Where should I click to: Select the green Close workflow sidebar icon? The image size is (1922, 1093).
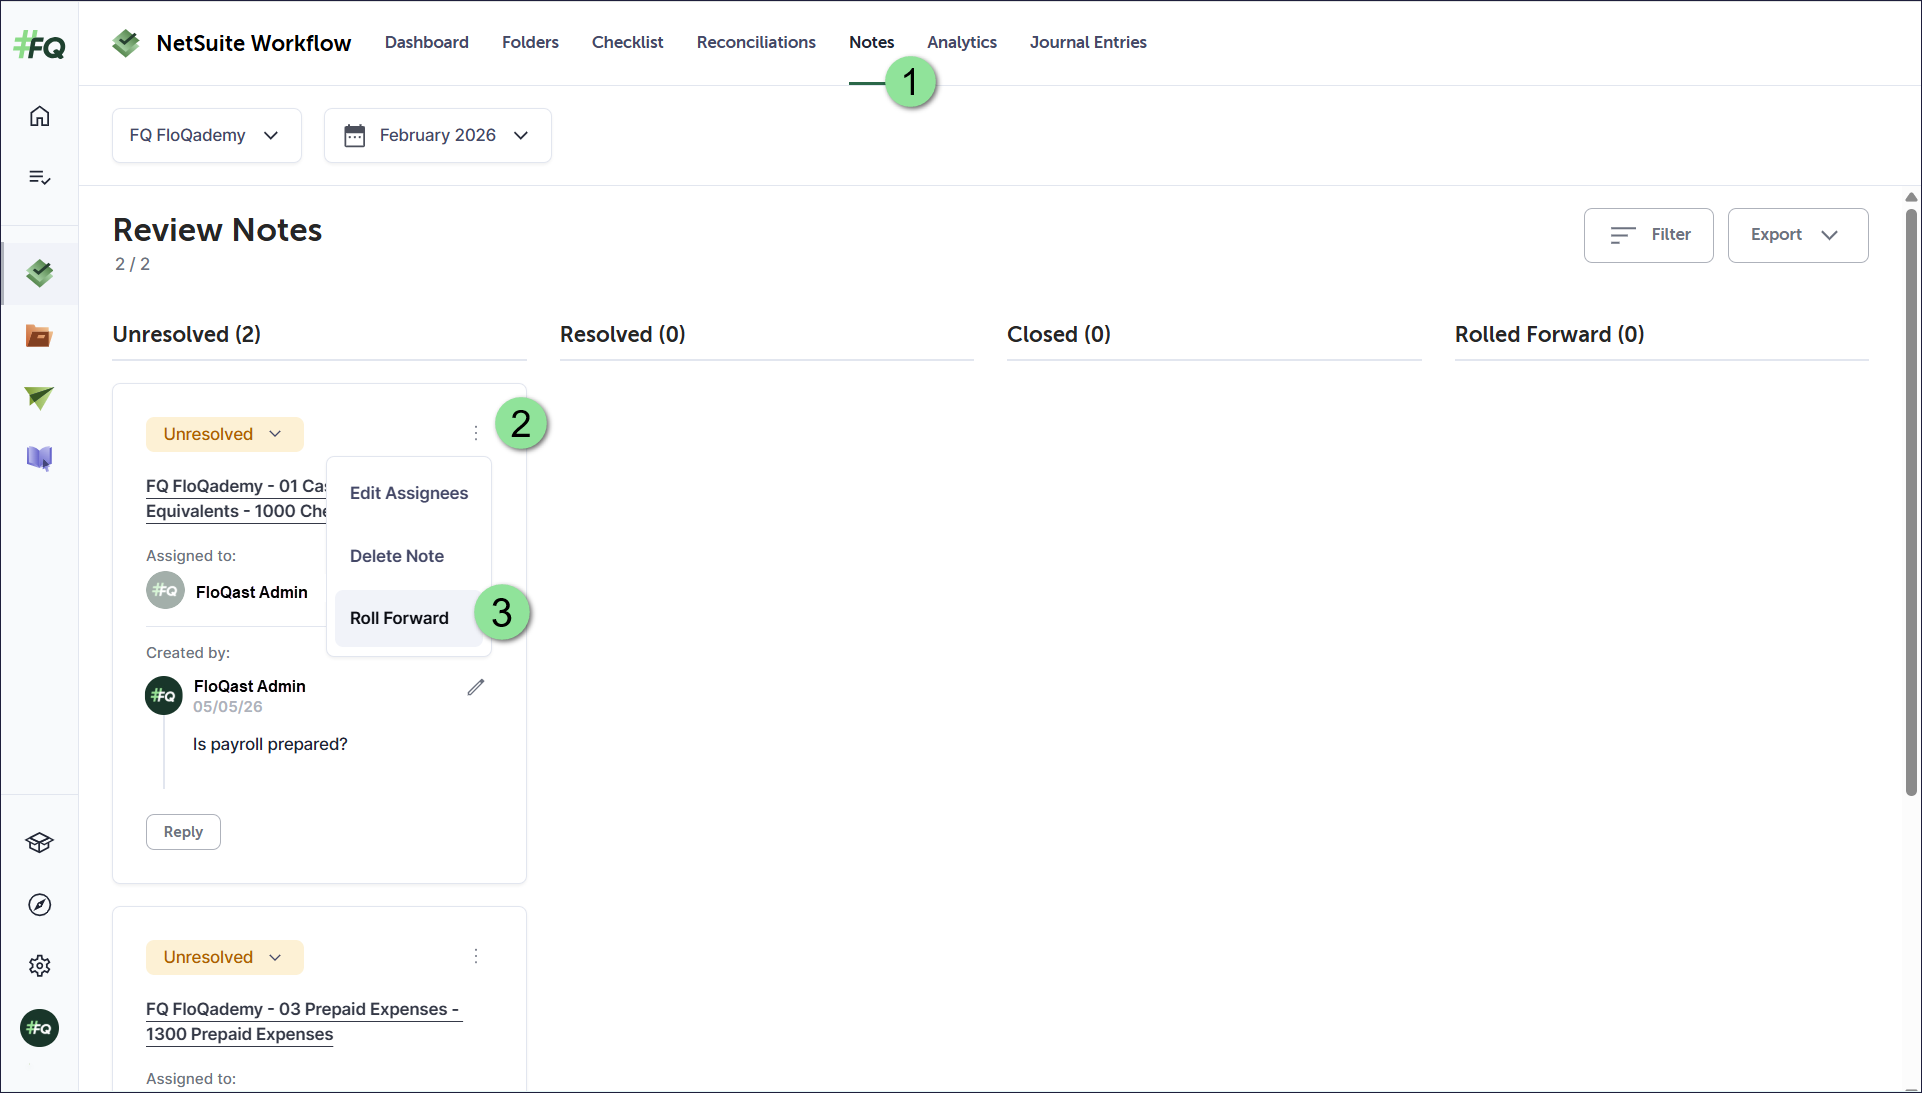(39, 273)
